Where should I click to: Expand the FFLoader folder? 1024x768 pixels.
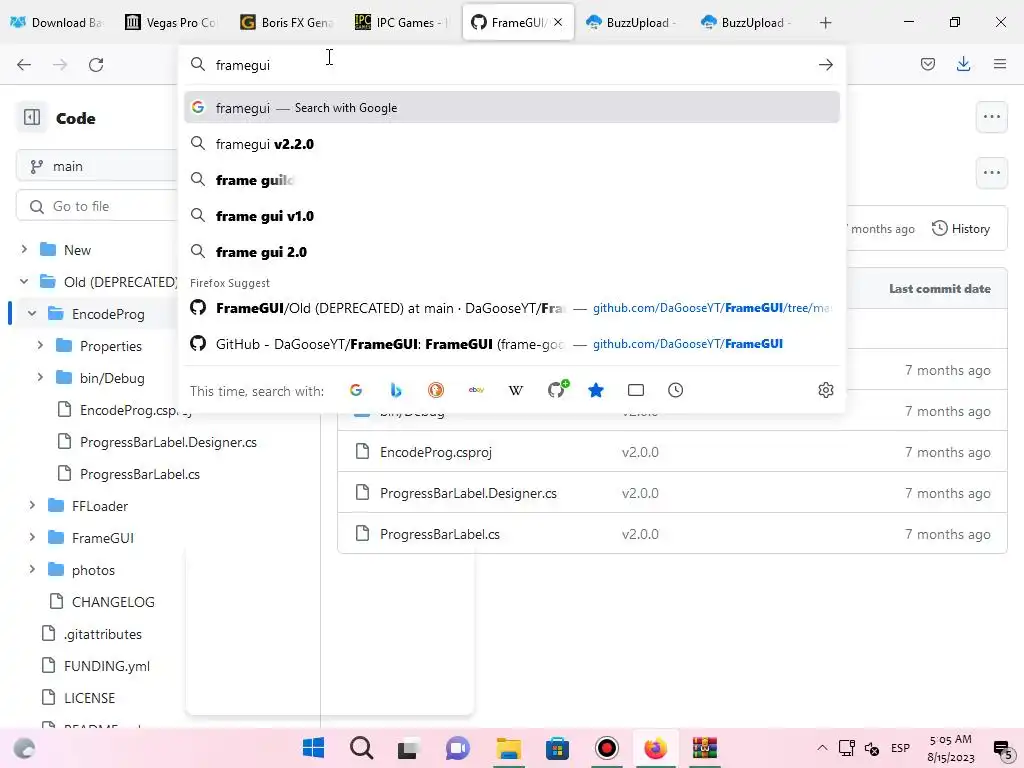tap(32, 505)
